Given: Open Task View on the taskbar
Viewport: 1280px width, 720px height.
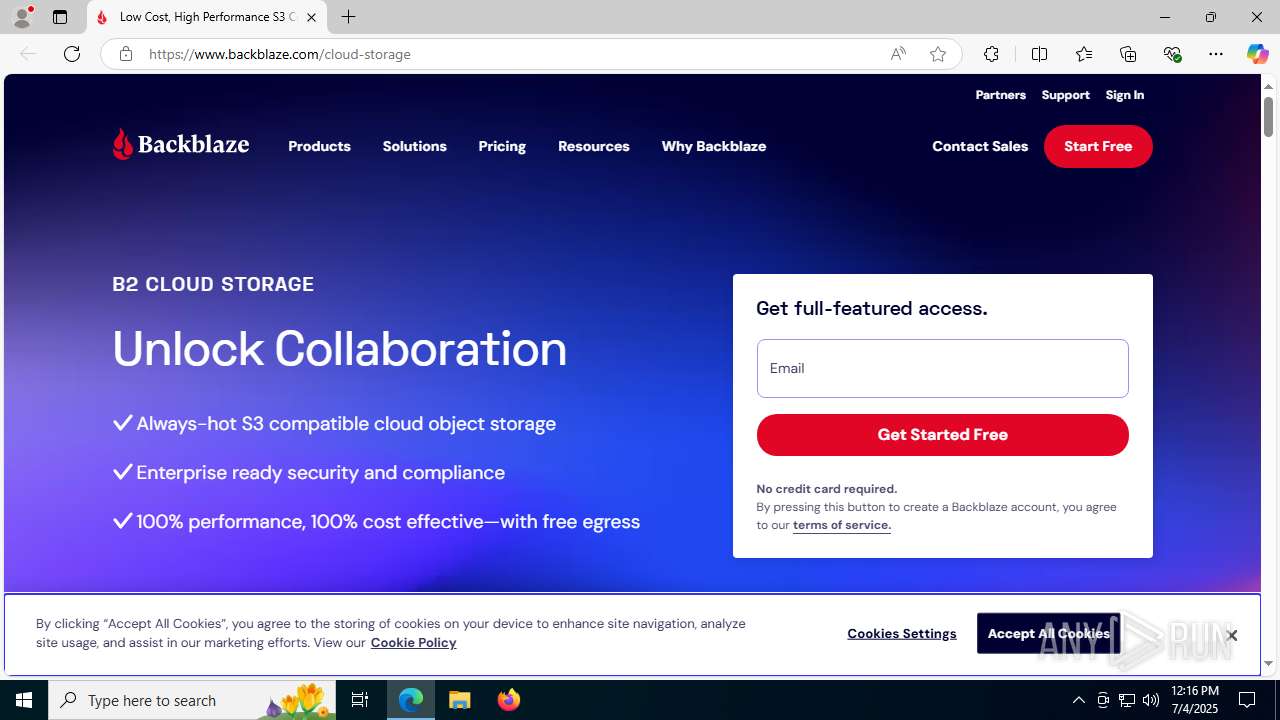Looking at the screenshot, I should pyautogui.click(x=360, y=700).
